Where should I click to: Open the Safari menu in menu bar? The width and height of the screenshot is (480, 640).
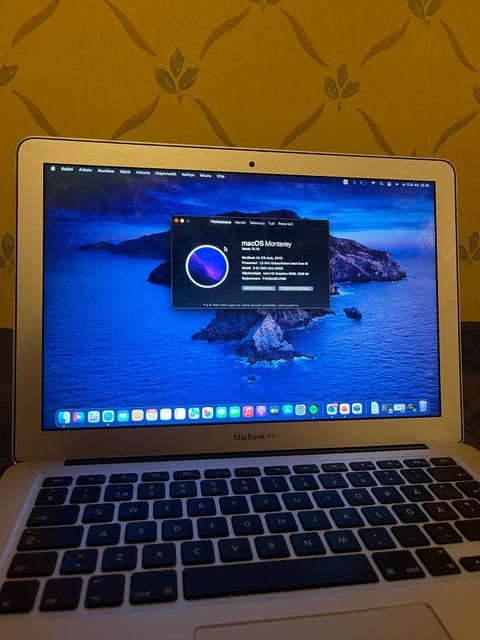pos(67,169)
